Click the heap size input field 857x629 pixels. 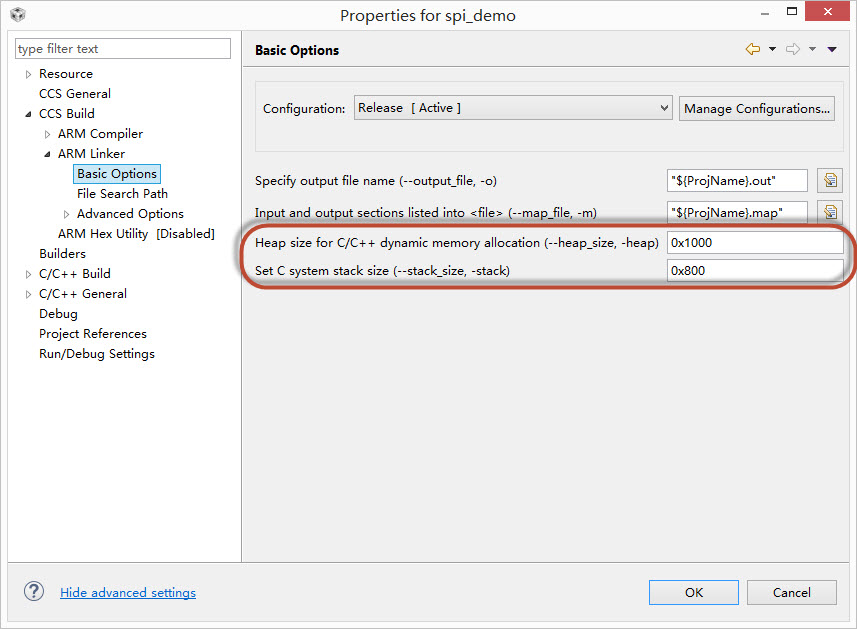click(754, 243)
